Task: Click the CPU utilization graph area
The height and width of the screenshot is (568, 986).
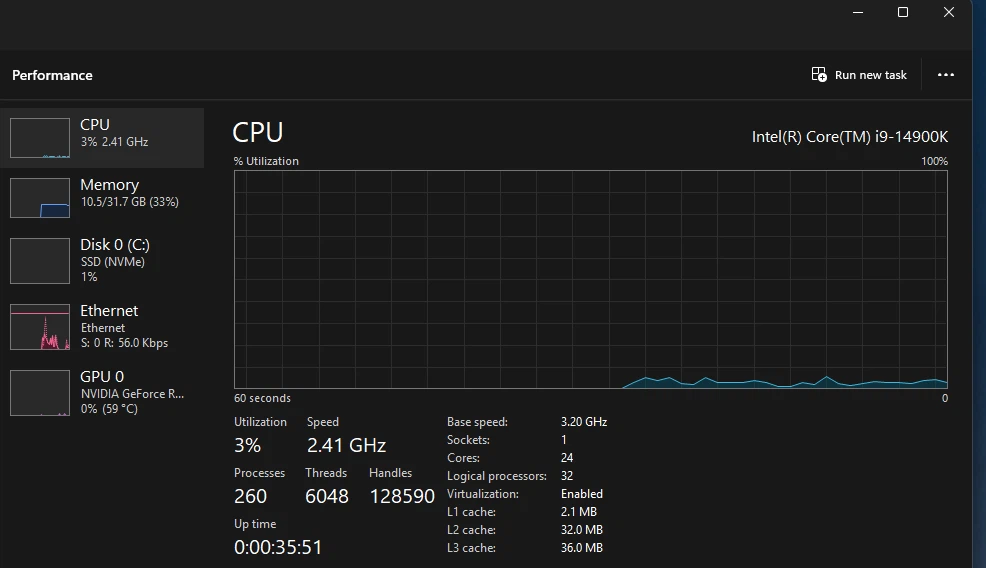Action: (x=590, y=279)
